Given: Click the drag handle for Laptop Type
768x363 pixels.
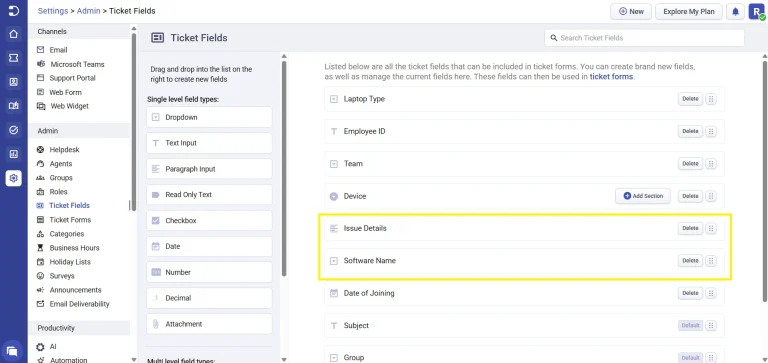Looking at the screenshot, I should 711,99.
